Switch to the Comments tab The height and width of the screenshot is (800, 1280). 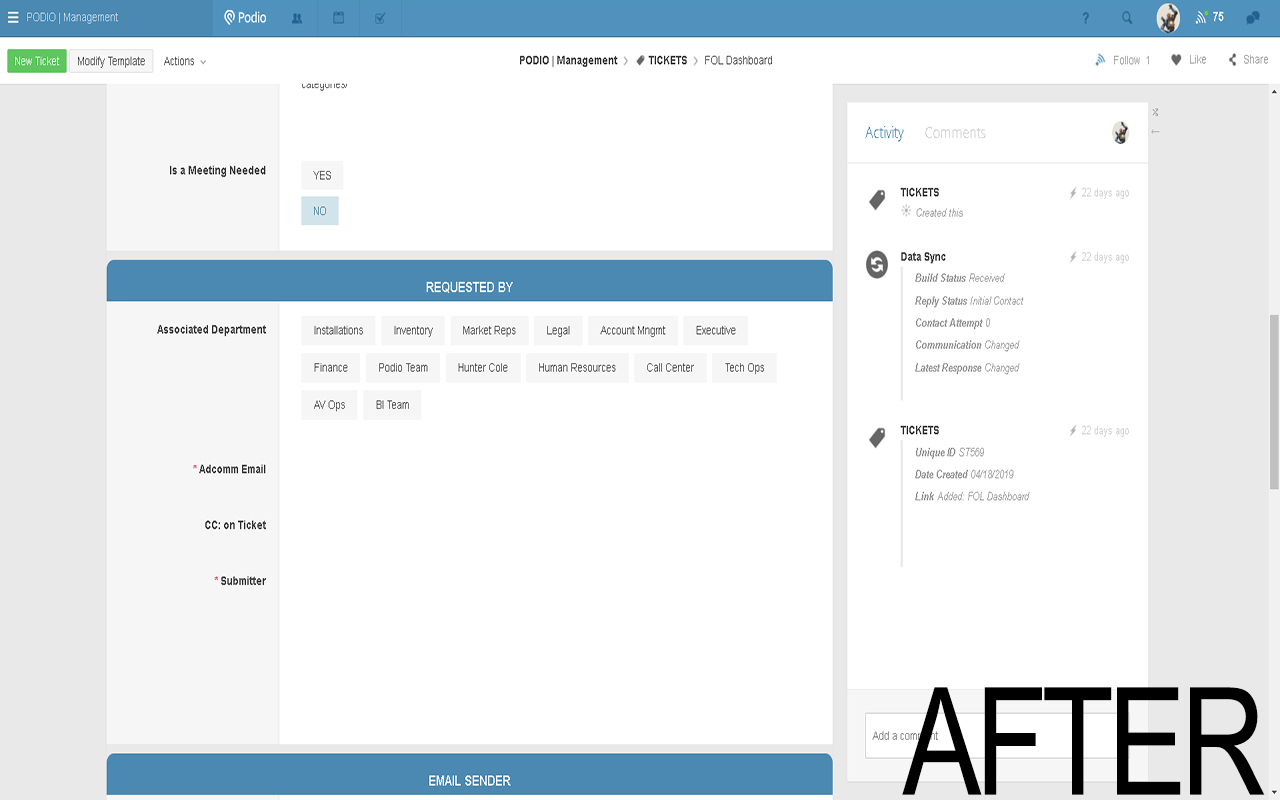pyautogui.click(x=955, y=133)
